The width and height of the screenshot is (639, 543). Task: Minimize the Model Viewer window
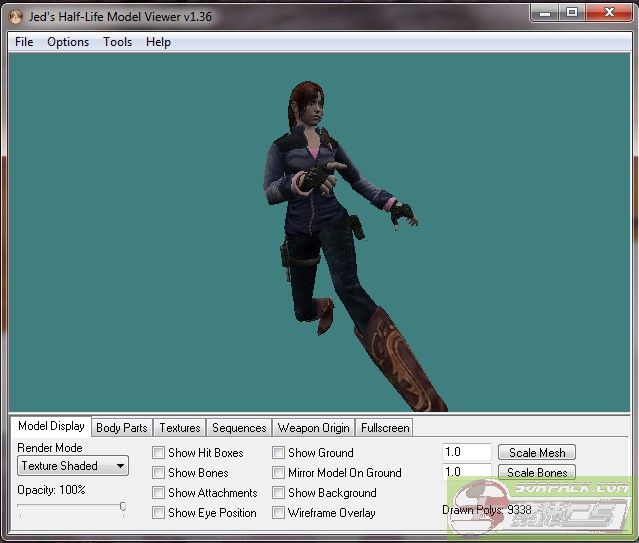544,13
